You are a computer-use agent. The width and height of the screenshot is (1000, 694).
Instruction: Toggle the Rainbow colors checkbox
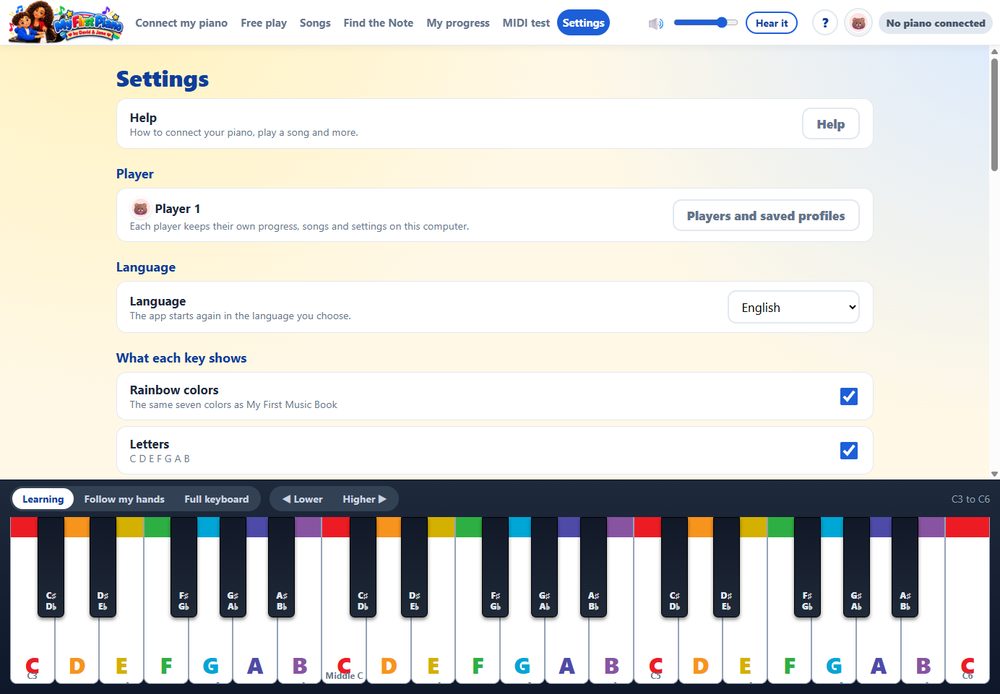848,396
